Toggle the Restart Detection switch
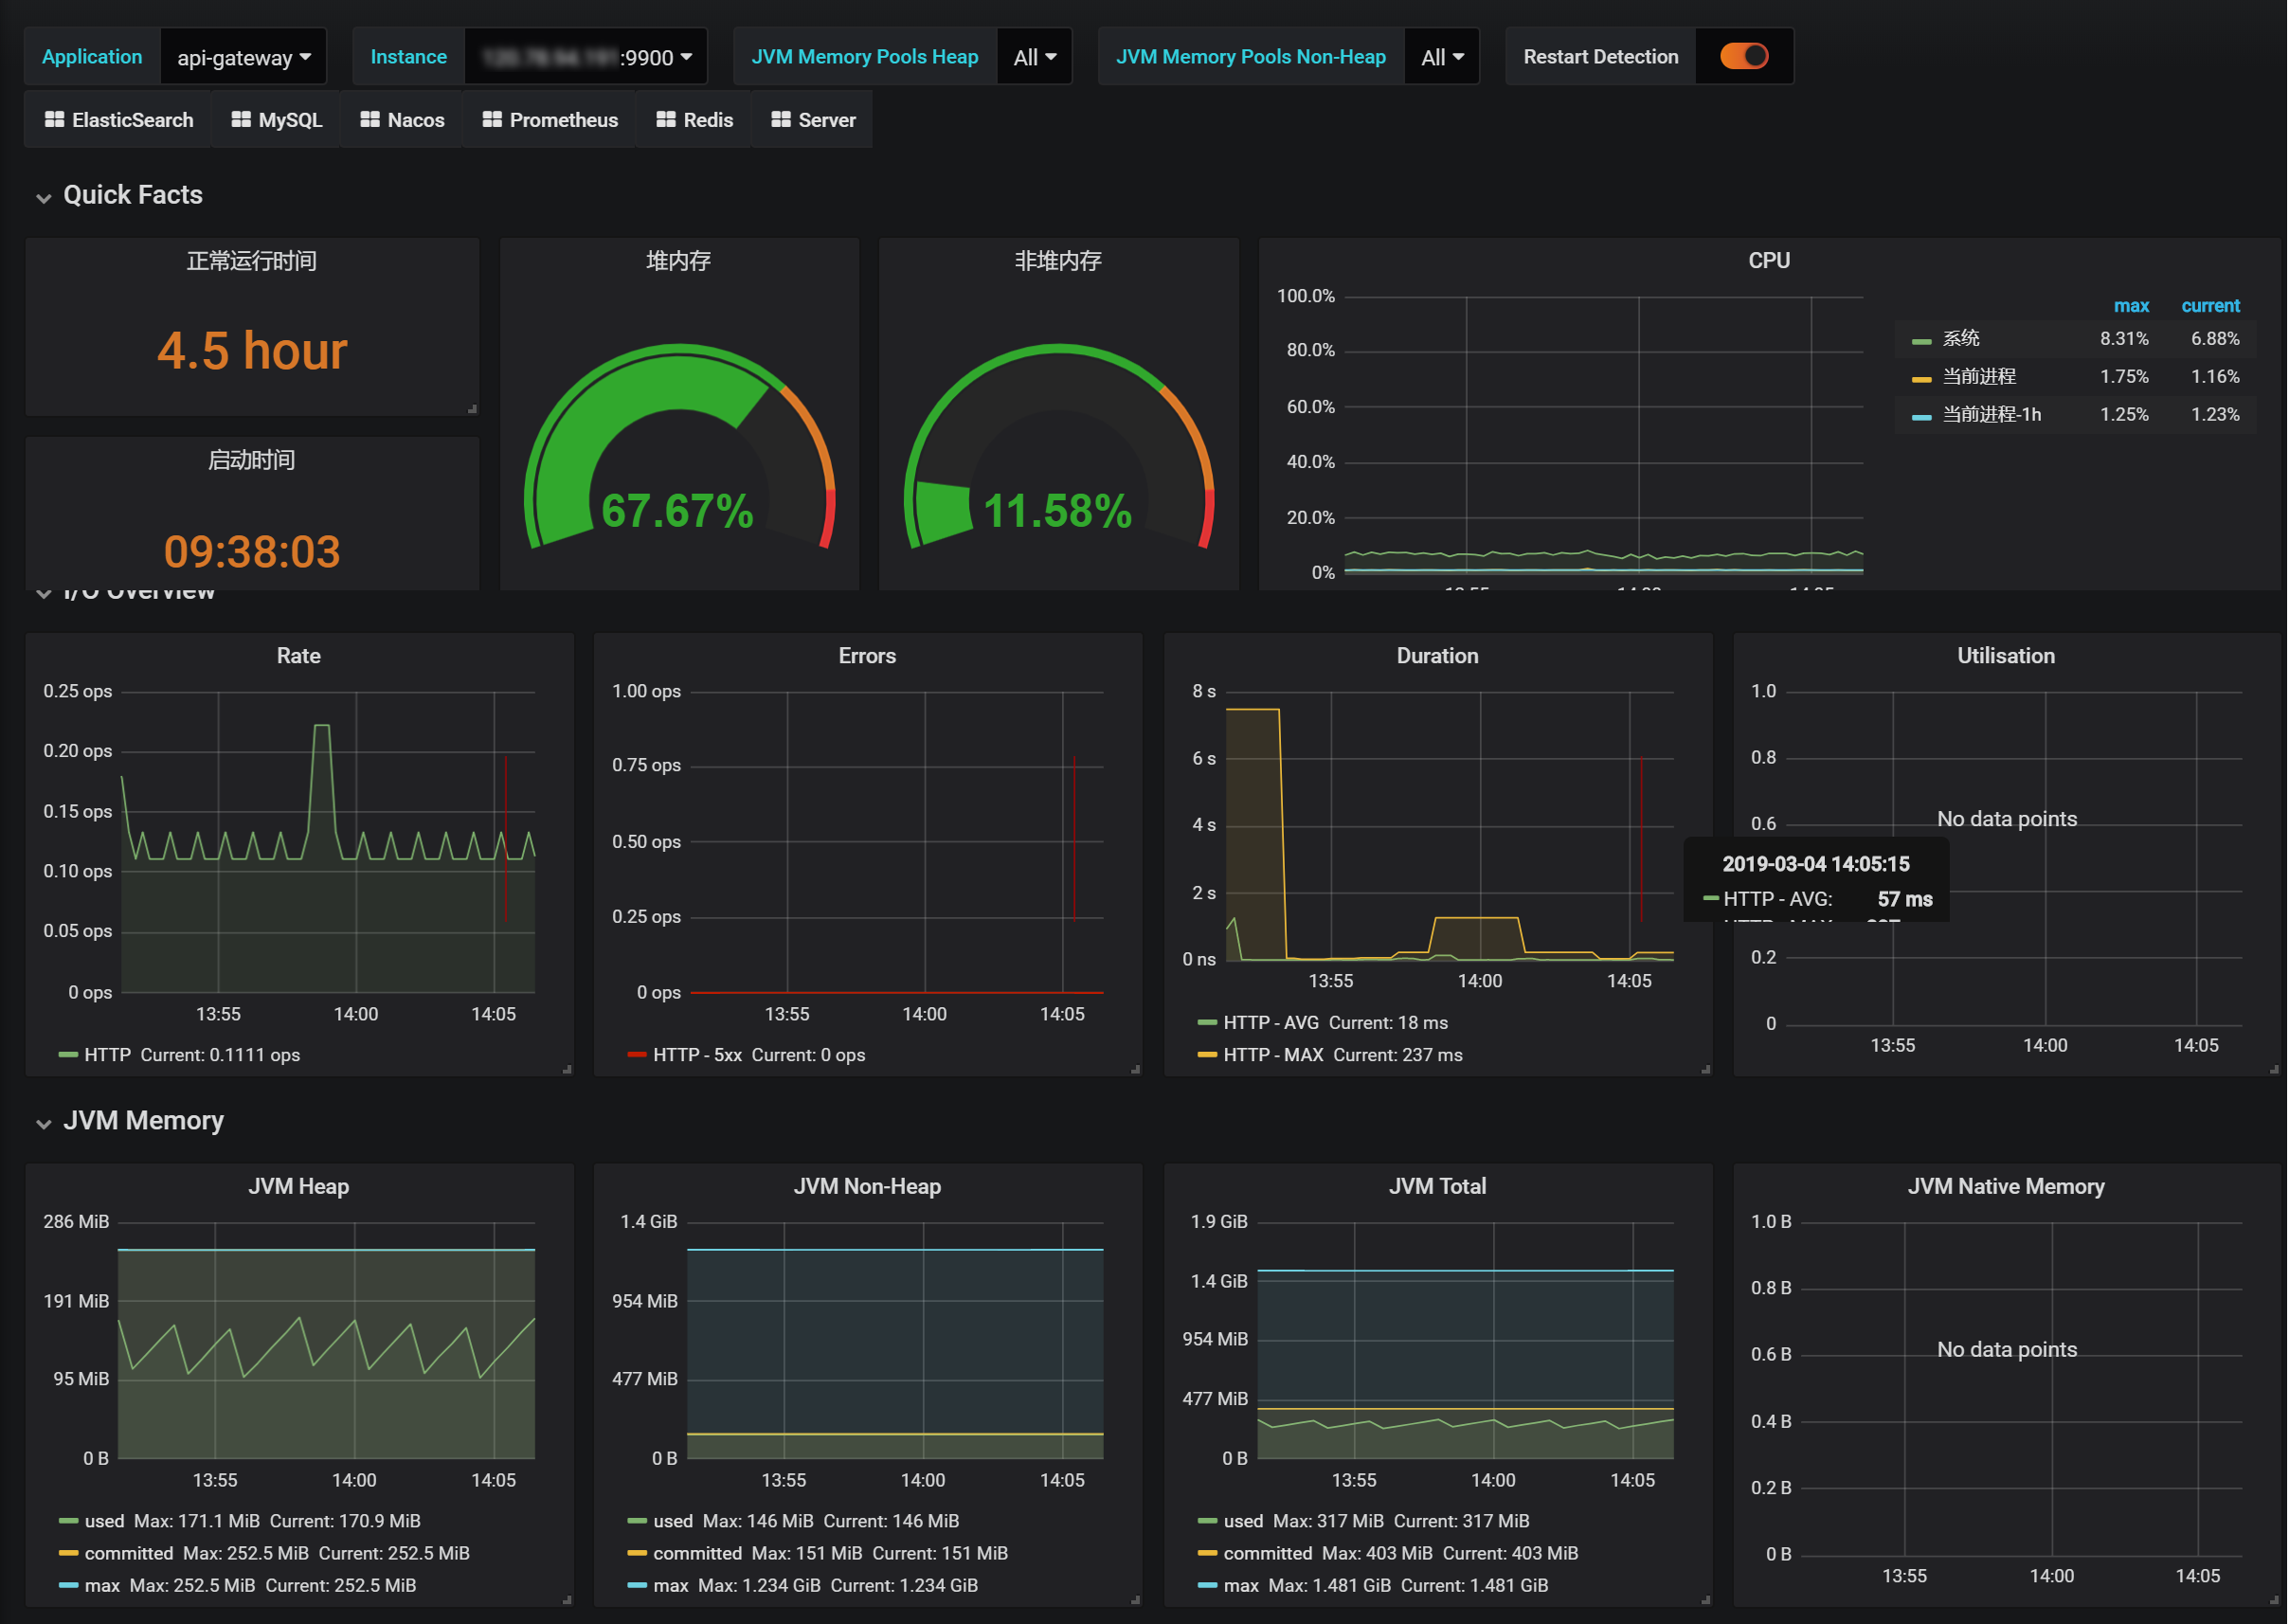2289x1624 pixels. pos(1744,57)
